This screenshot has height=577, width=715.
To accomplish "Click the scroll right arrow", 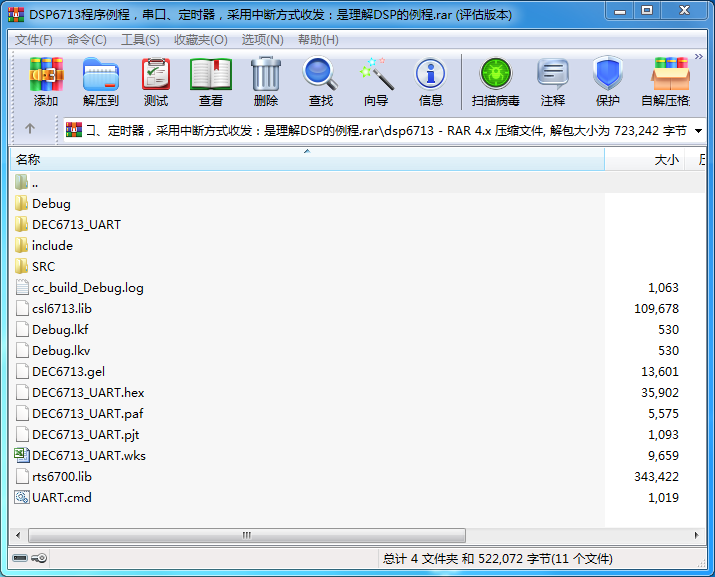I will pyautogui.click(x=696, y=535).
